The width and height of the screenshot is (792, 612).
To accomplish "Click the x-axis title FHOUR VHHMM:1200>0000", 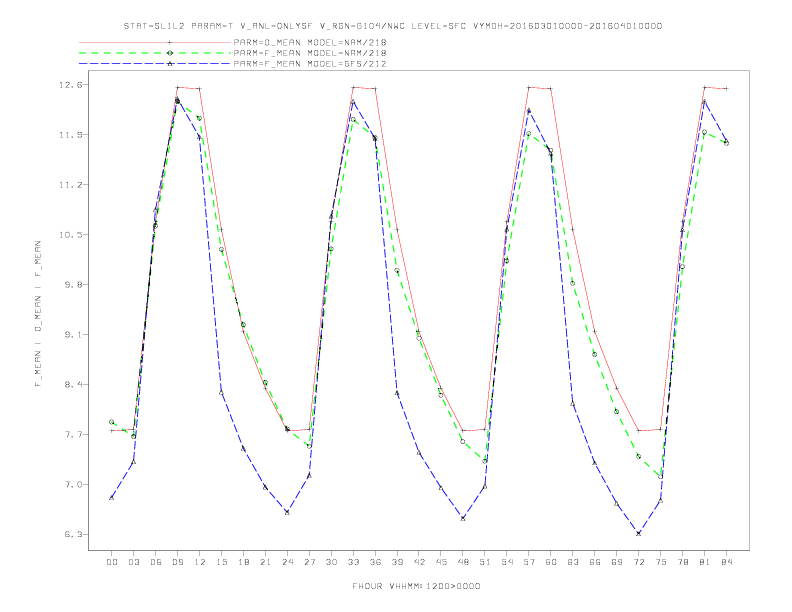I will [x=416, y=586].
